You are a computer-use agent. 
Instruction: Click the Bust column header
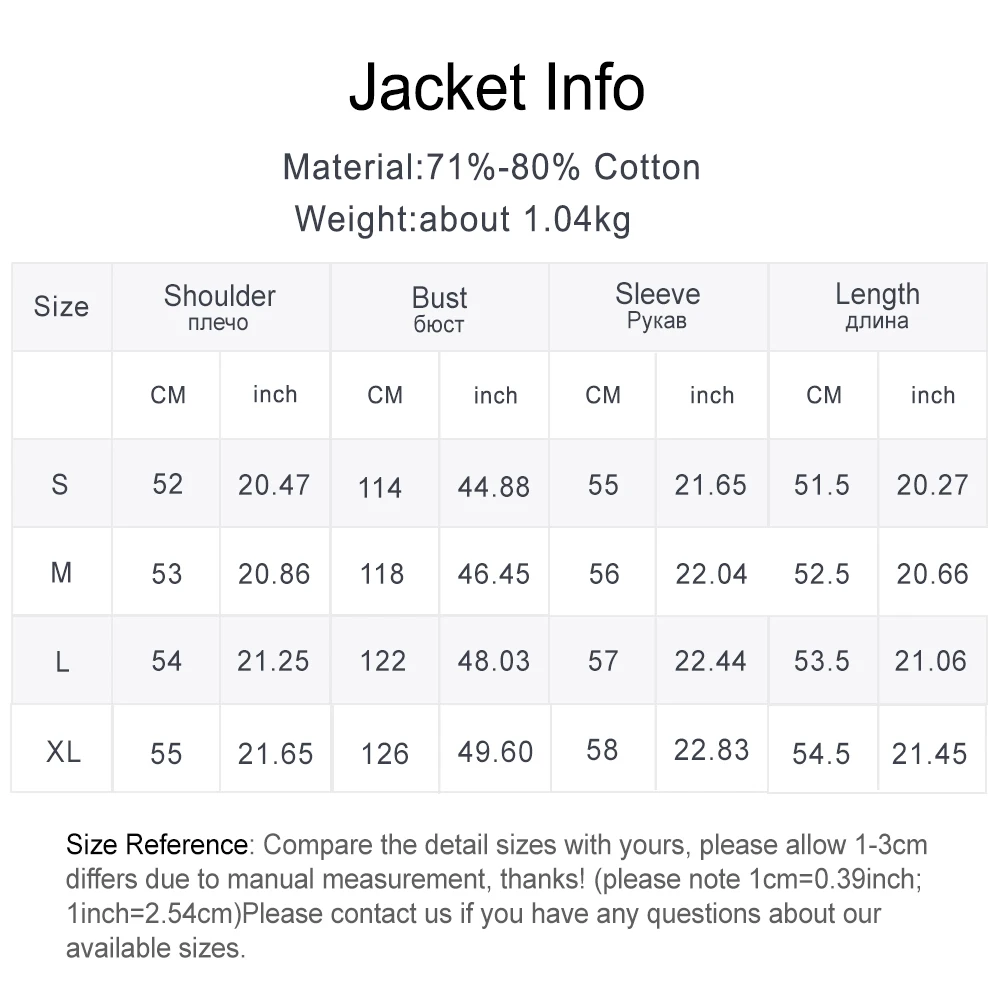pos(439,309)
